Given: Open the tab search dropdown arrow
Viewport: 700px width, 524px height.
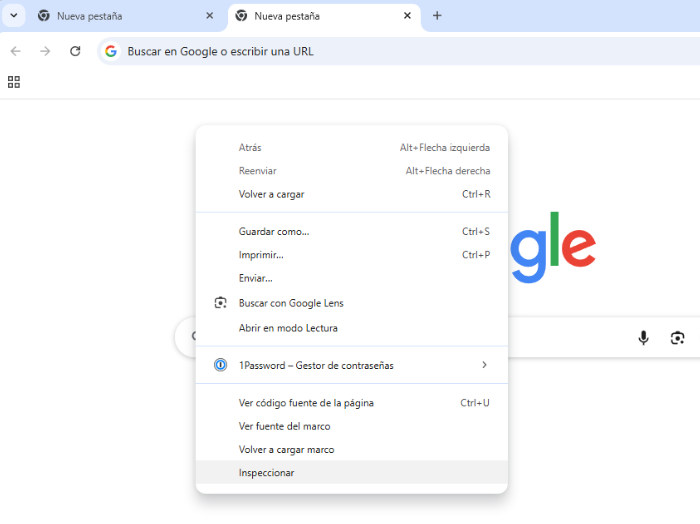Looking at the screenshot, I should 14,16.
